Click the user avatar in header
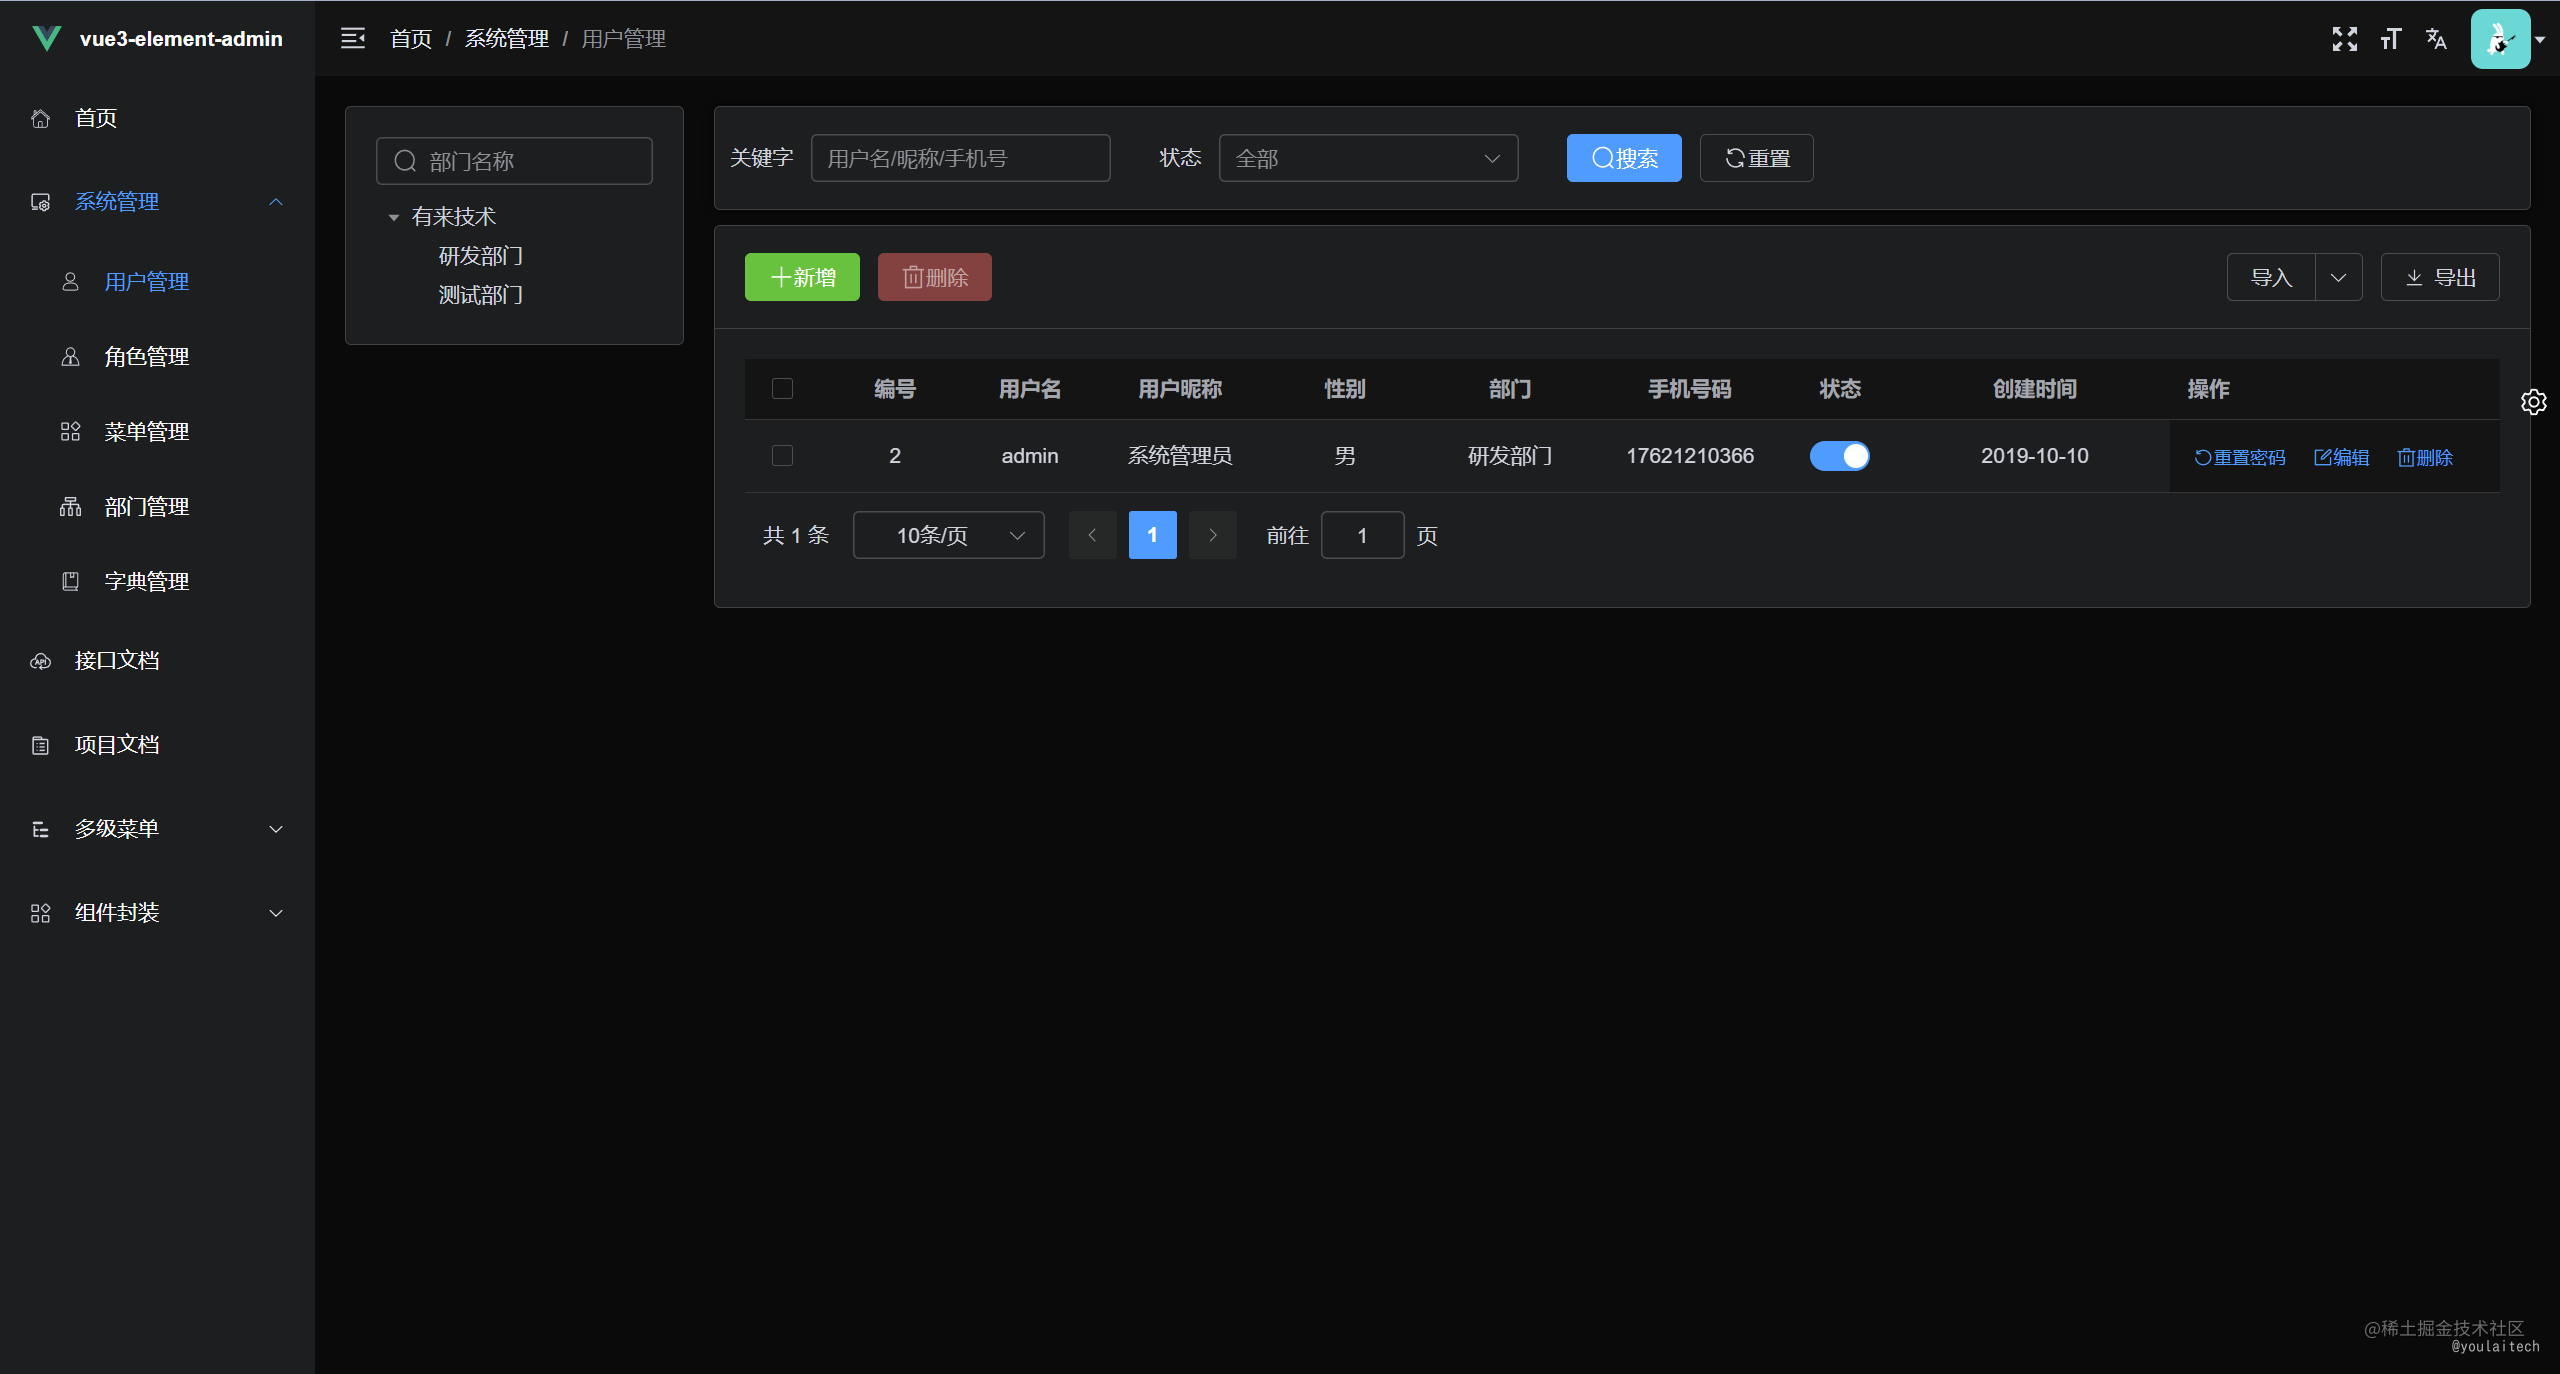Viewport: 2560px width, 1374px height. 2499,39
